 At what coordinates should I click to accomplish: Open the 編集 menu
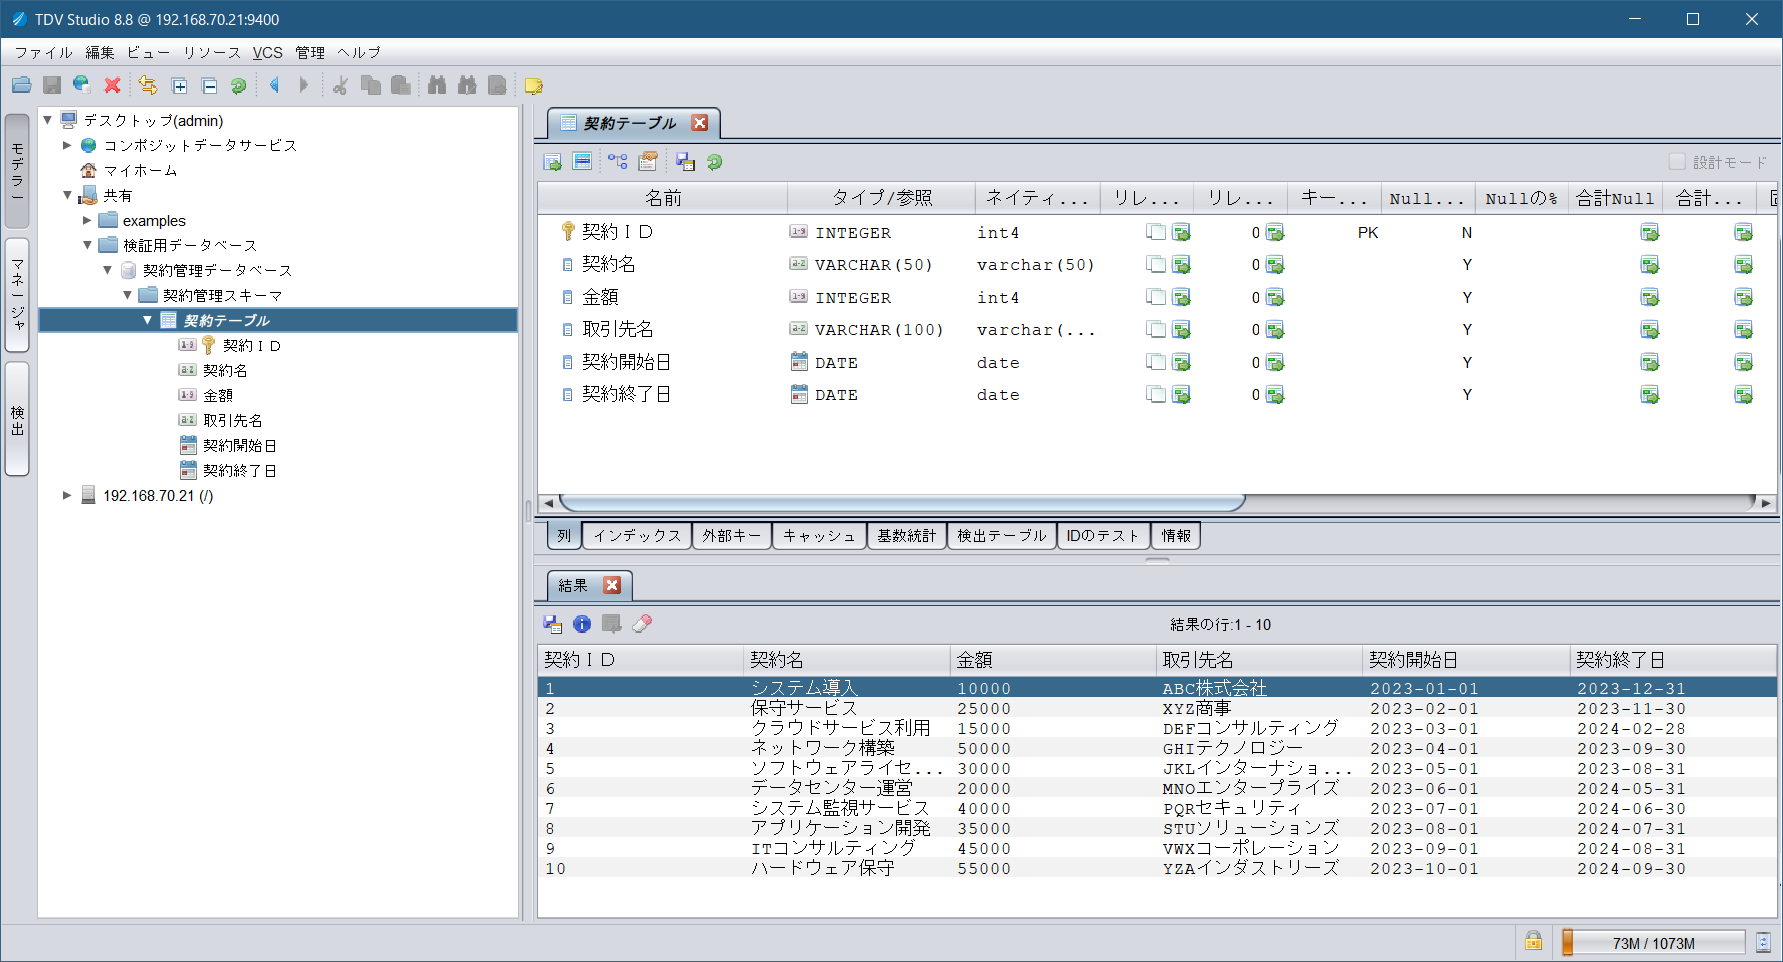pyautogui.click(x=99, y=53)
